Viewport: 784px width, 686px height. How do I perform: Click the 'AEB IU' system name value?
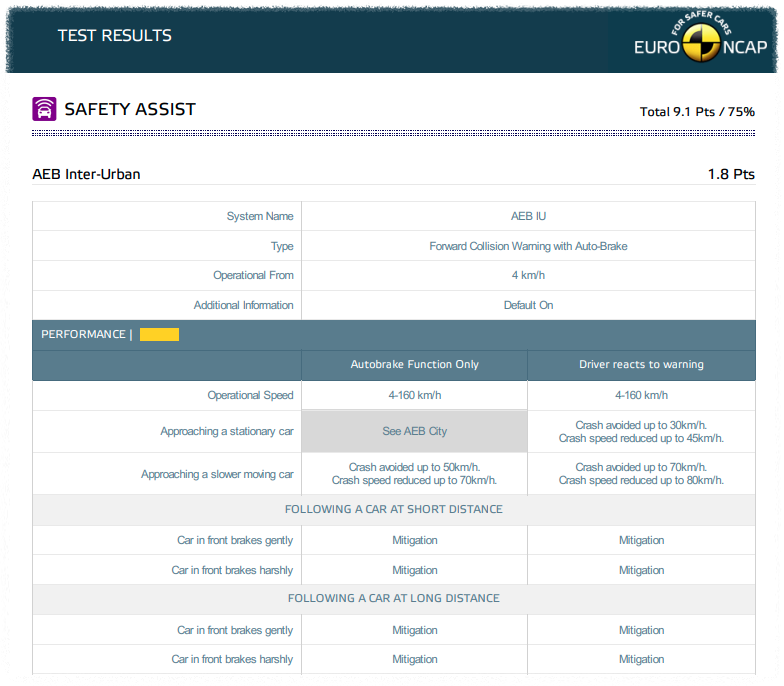[528, 216]
